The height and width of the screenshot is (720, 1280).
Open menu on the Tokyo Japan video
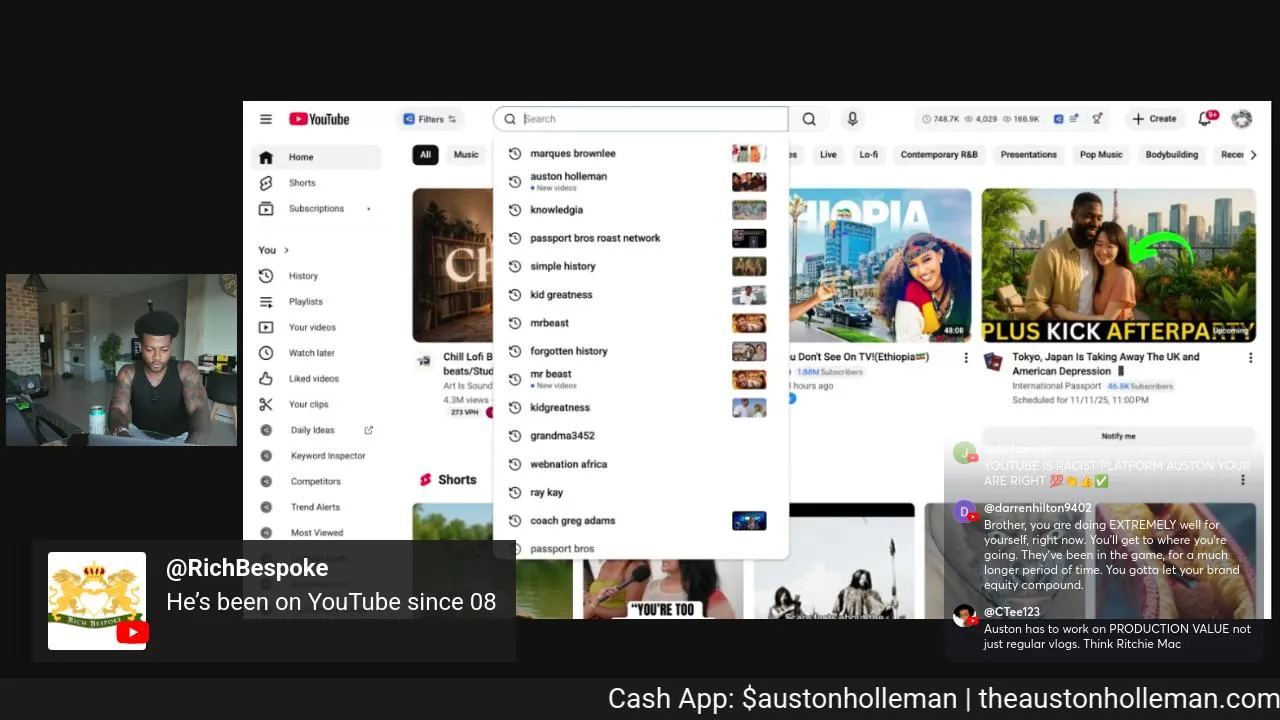pyautogui.click(x=1250, y=358)
